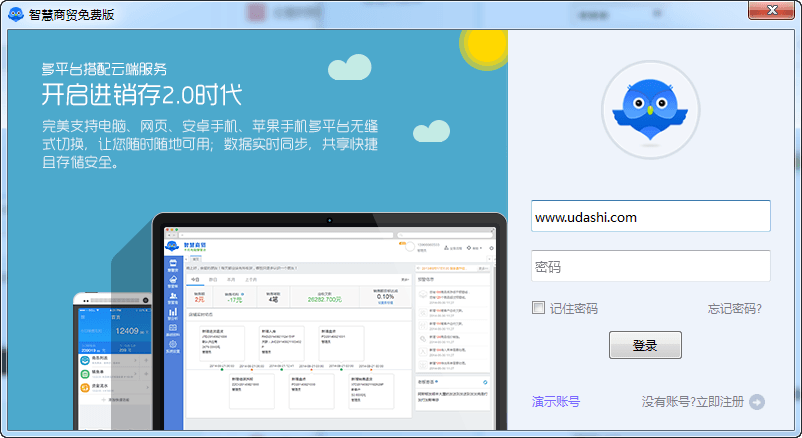Close the 智慧商贸 login window
The image size is (802, 438).
(772, 9)
